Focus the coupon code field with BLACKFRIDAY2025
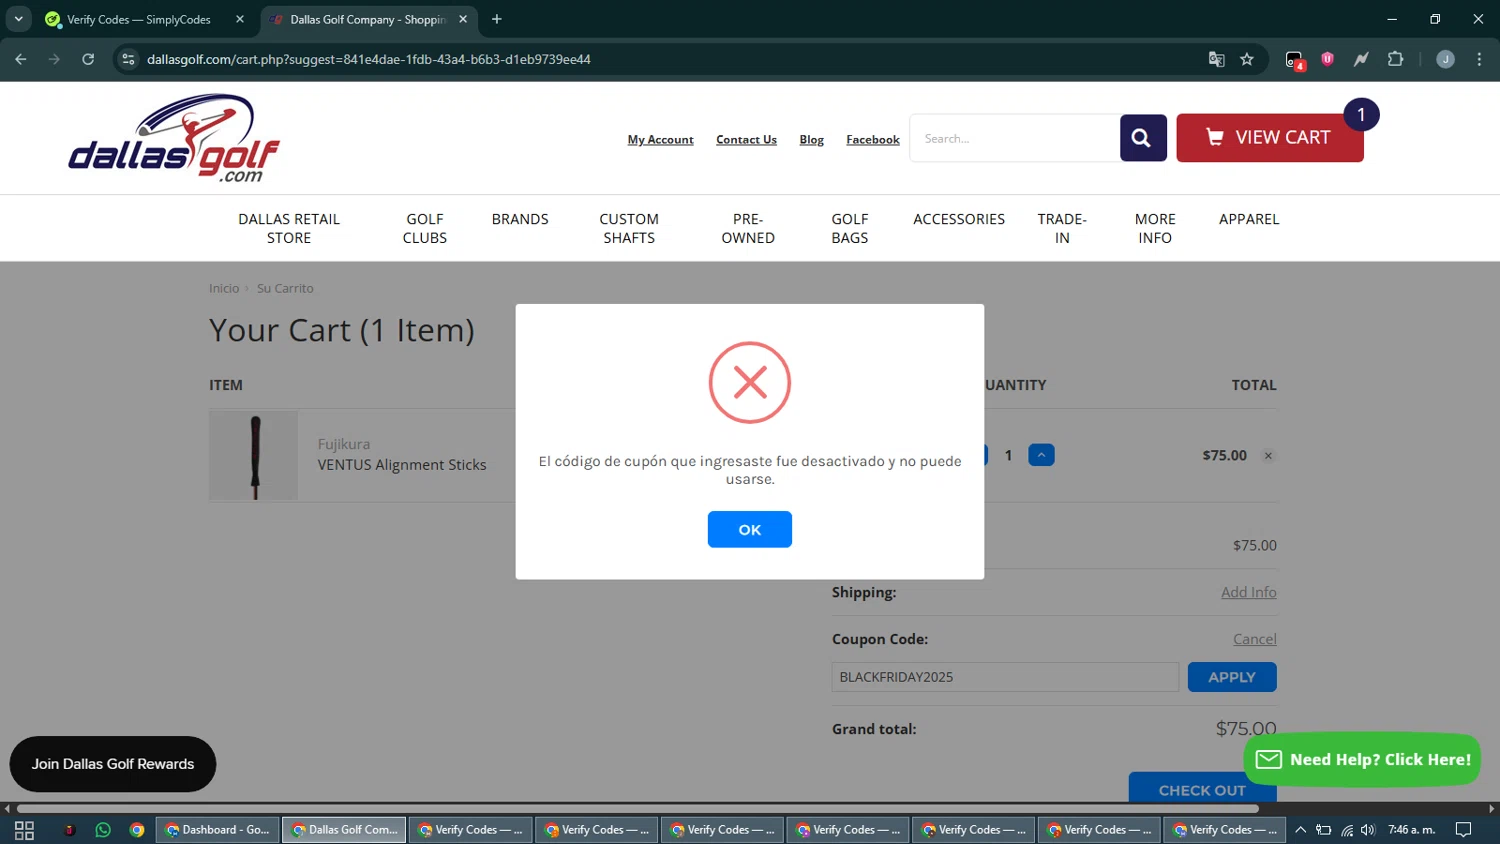The image size is (1500, 844). click(x=1005, y=677)
